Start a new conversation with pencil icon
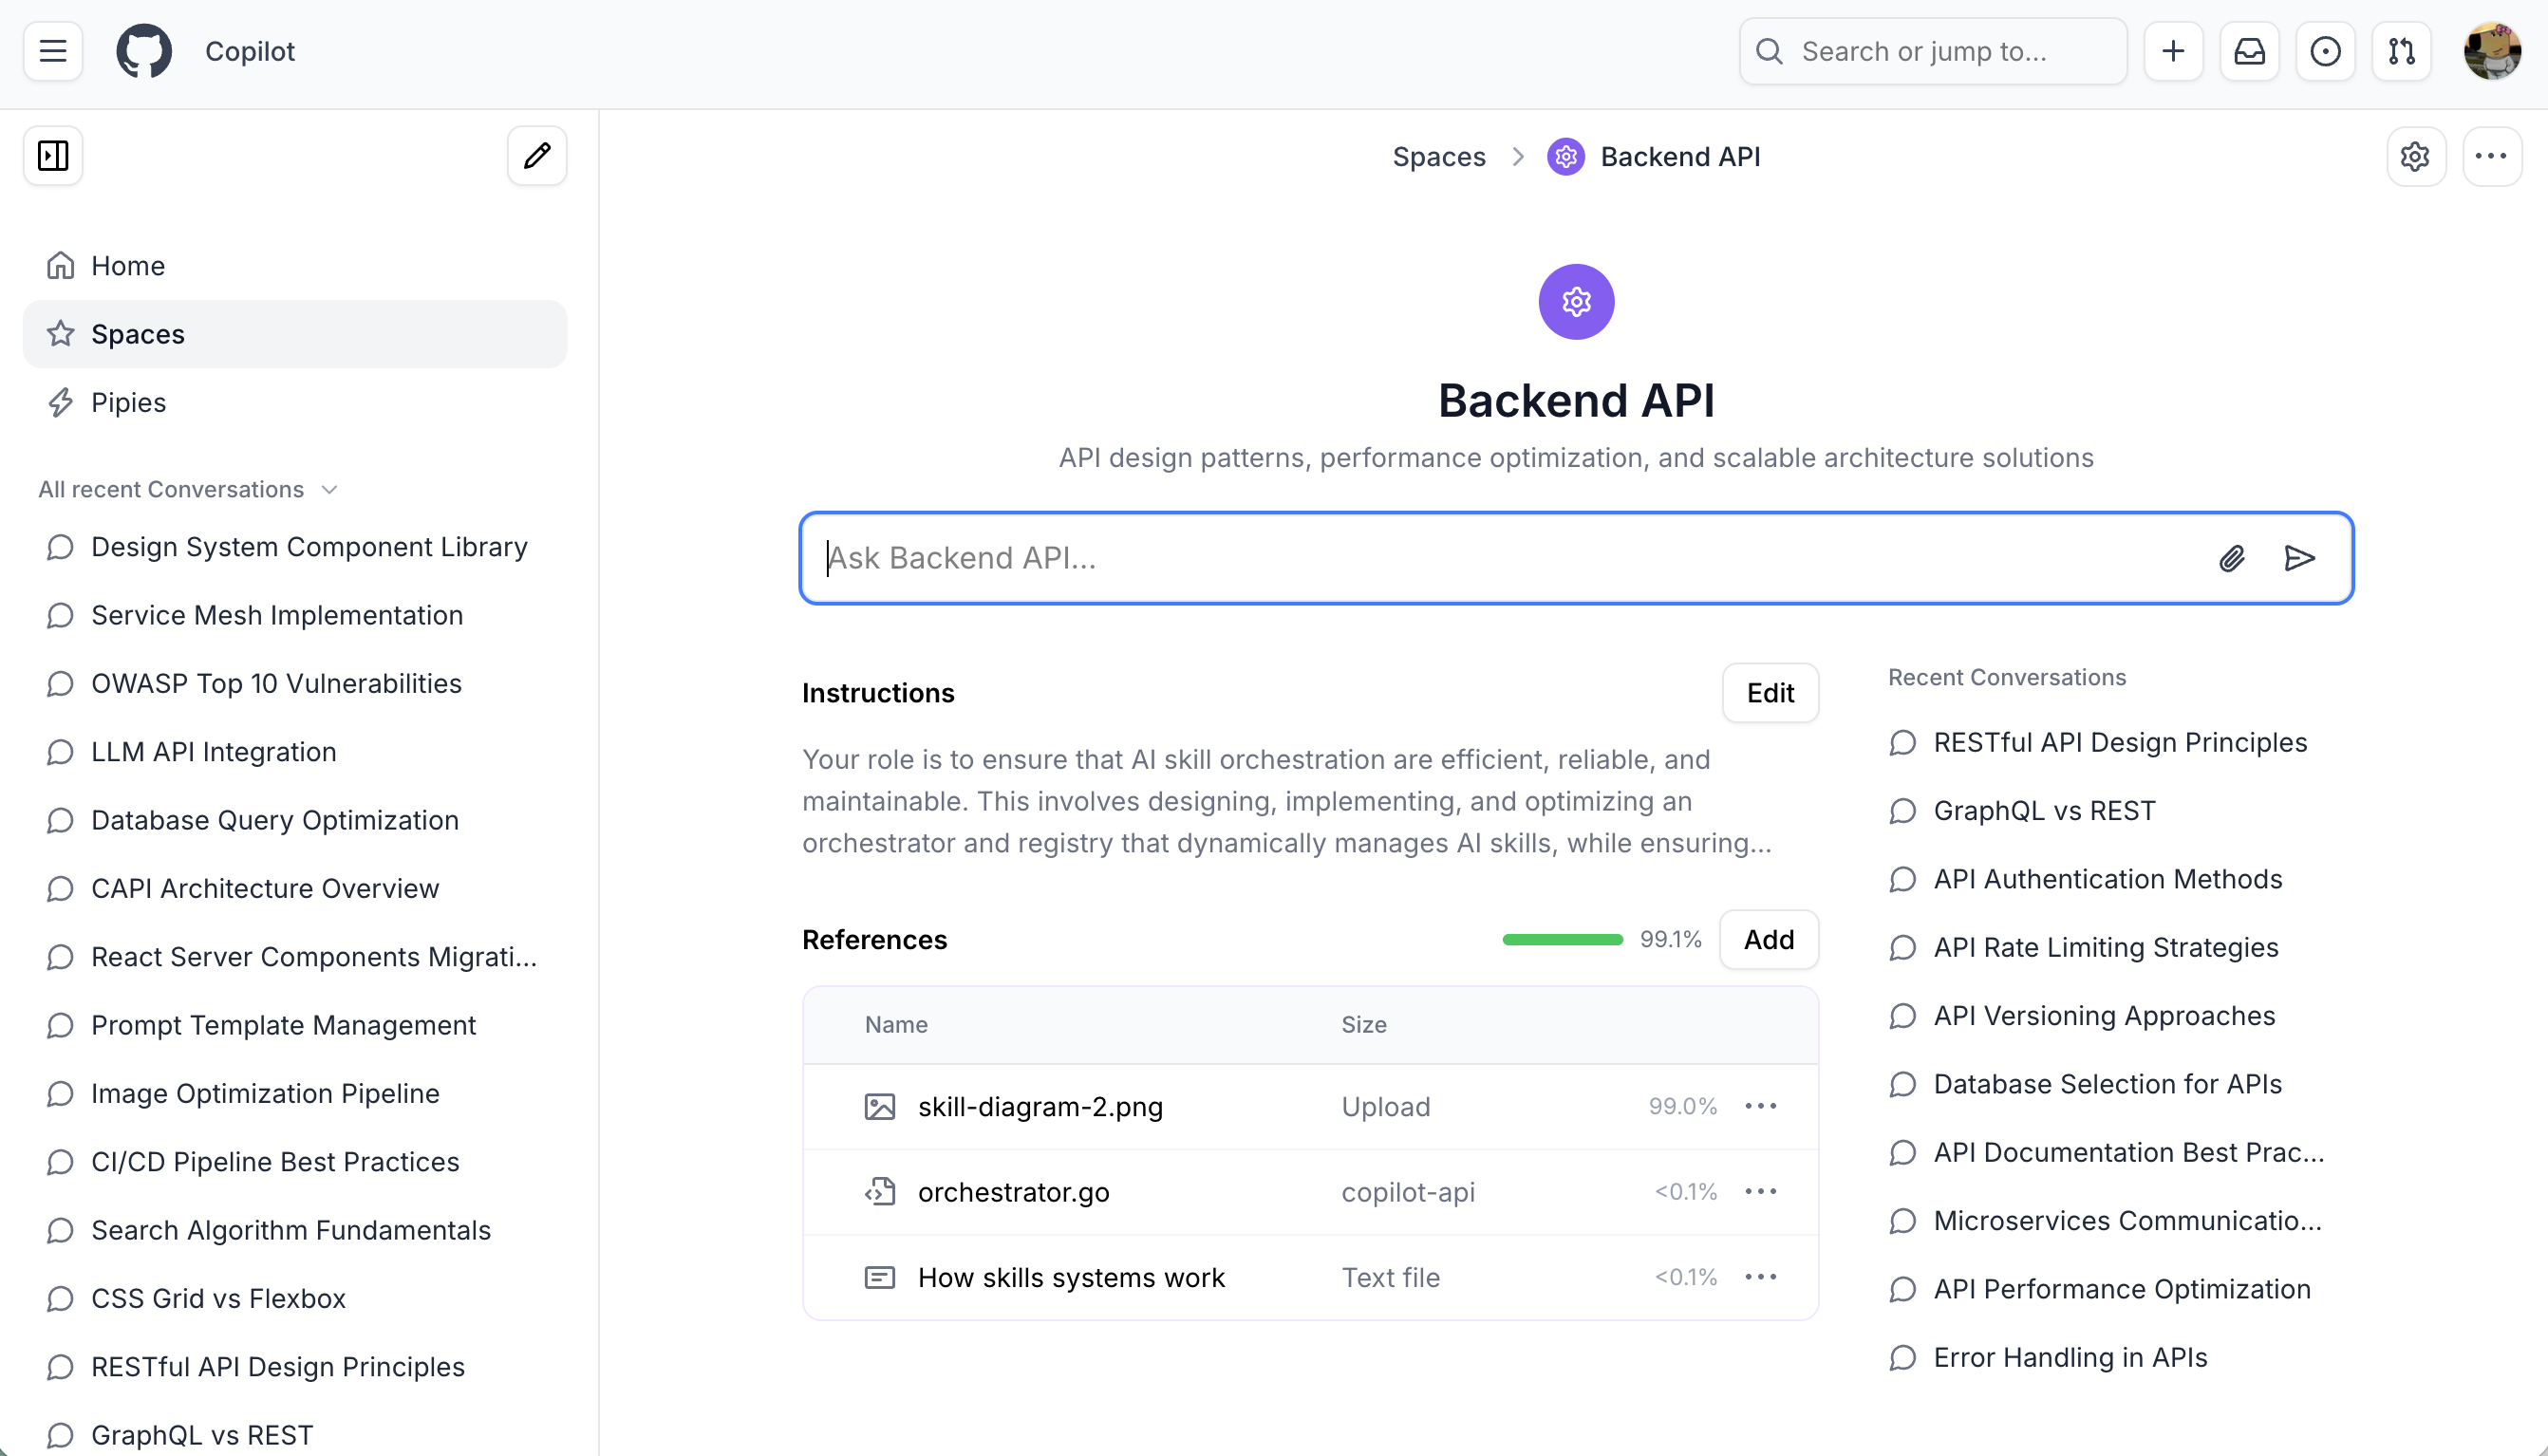Viewport: 2548px width, 1456px height. click(537, 155)
